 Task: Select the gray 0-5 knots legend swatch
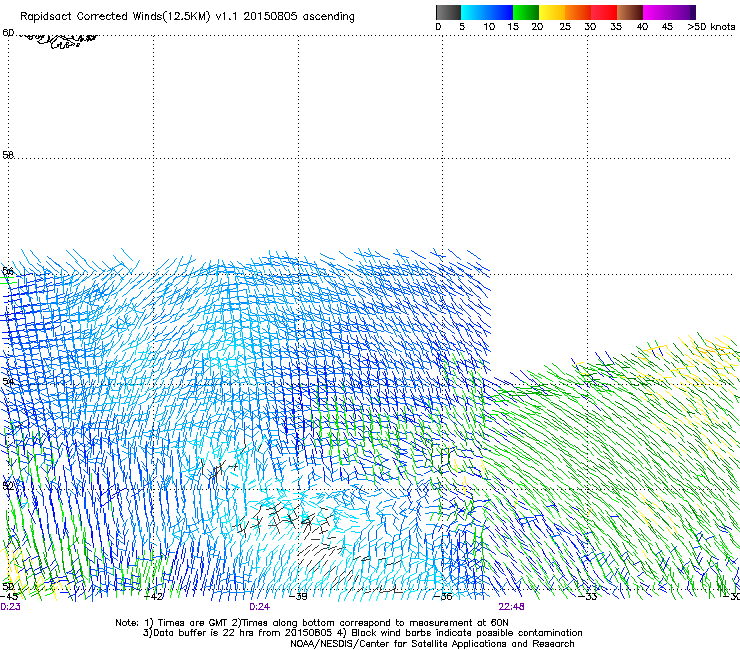[x=448, y=12]
